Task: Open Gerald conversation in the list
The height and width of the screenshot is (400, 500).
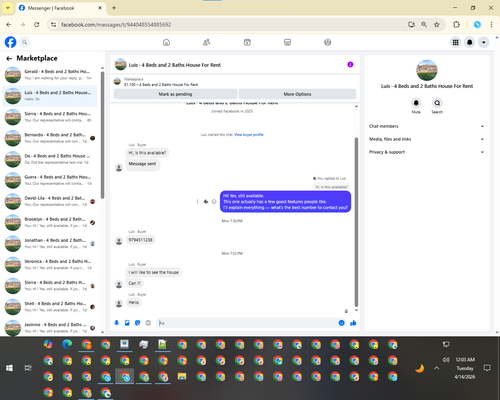Action: pyautogui.click(x=50, y=75)
